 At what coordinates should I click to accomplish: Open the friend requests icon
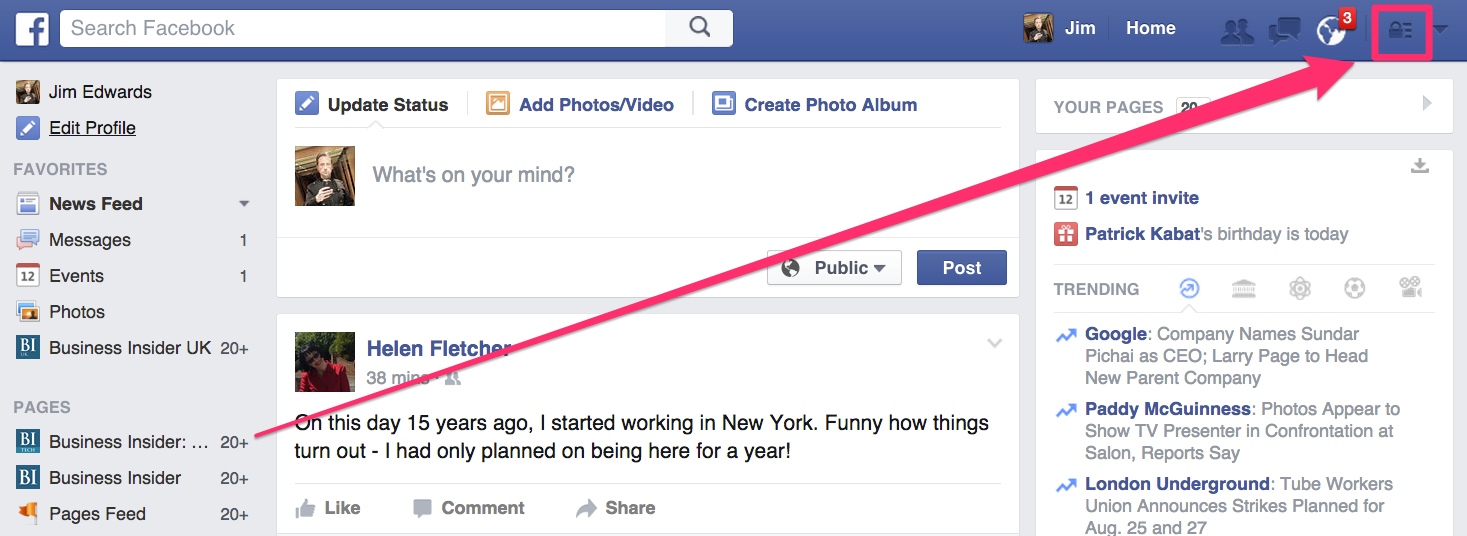tap(1237, 30)
